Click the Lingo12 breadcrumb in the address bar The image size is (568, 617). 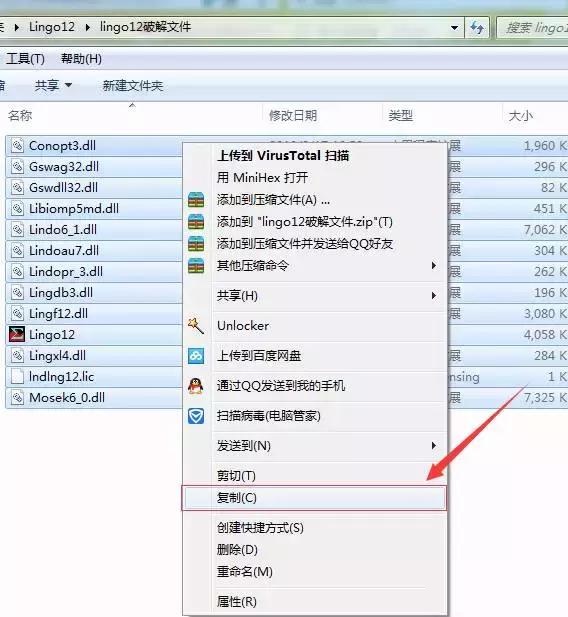(52, 27)
